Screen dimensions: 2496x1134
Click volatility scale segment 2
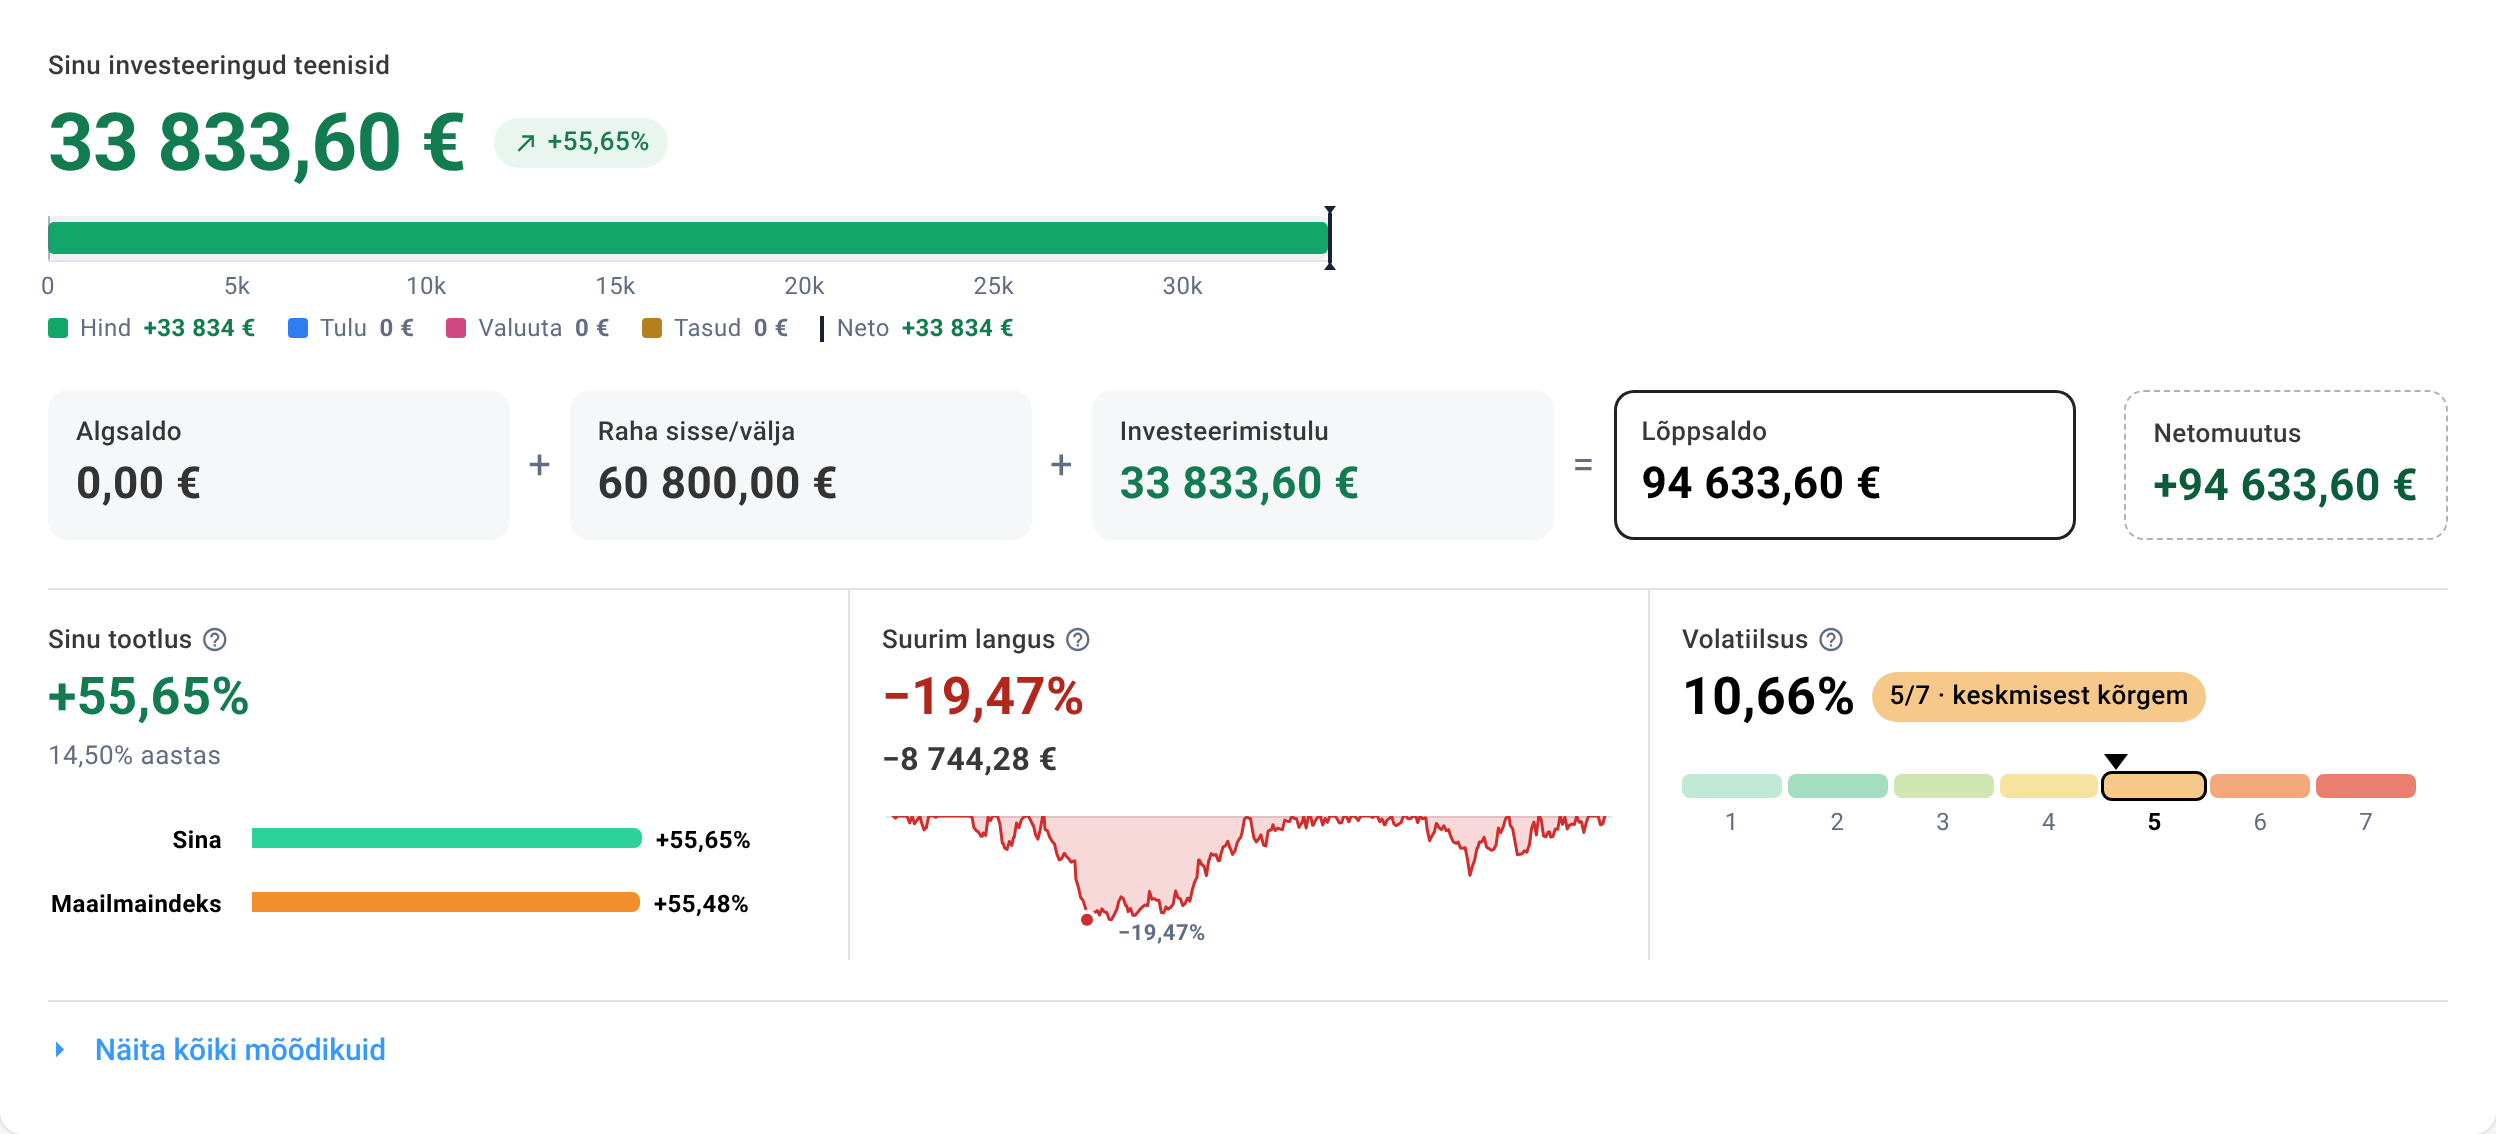1838,786
